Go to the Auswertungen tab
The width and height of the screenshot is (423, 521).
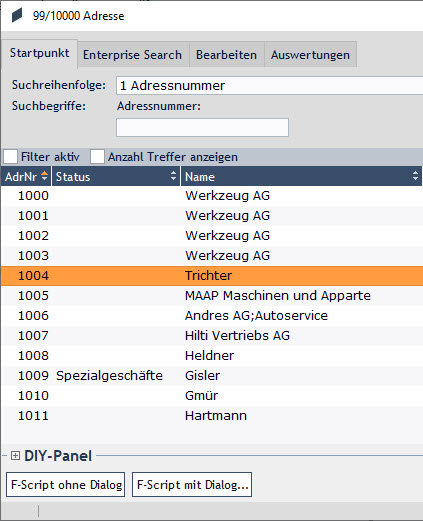click(x=310, y=55)
